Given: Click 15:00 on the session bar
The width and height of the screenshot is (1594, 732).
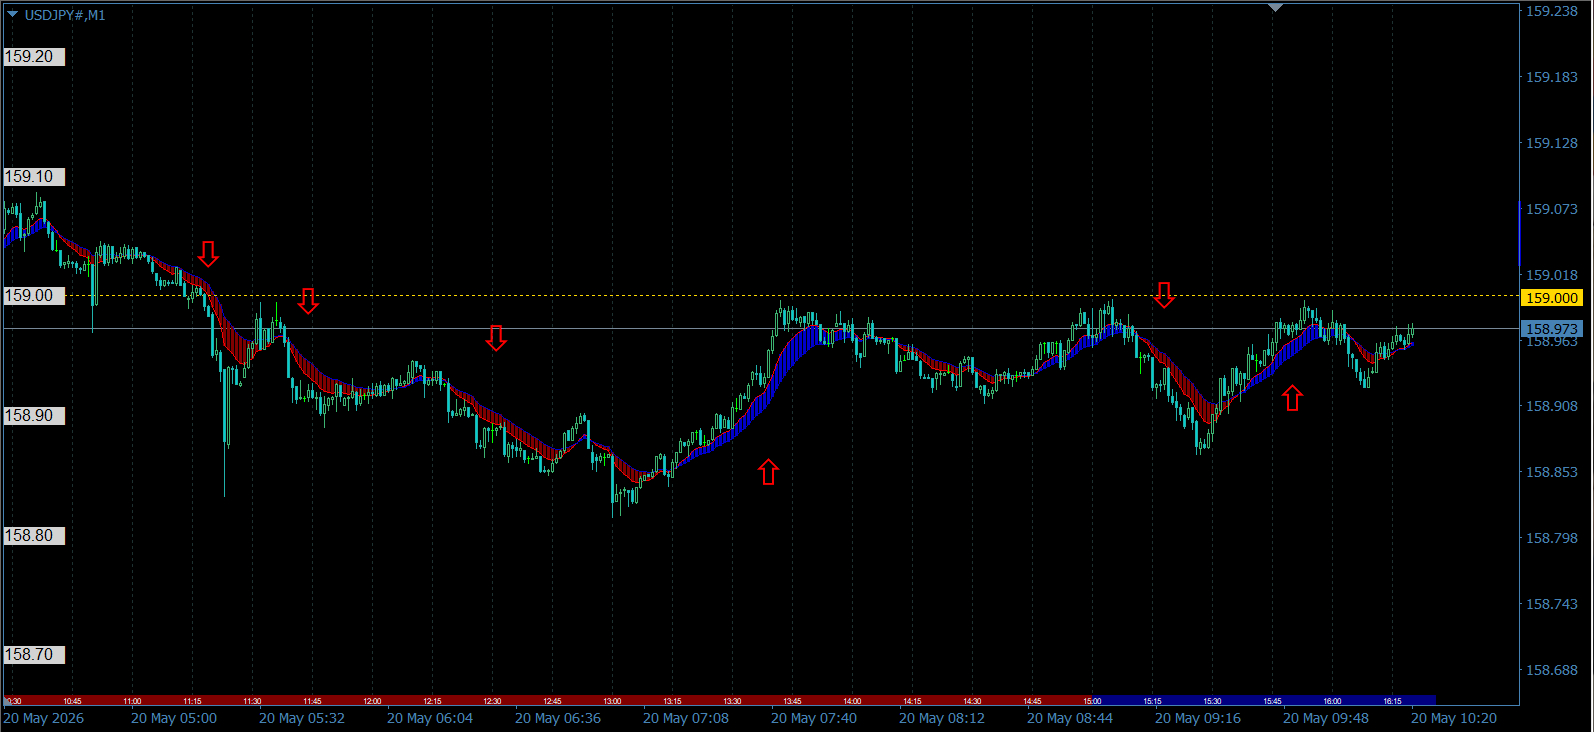Looking at the screenshot, I should (x=1092, y=701).
